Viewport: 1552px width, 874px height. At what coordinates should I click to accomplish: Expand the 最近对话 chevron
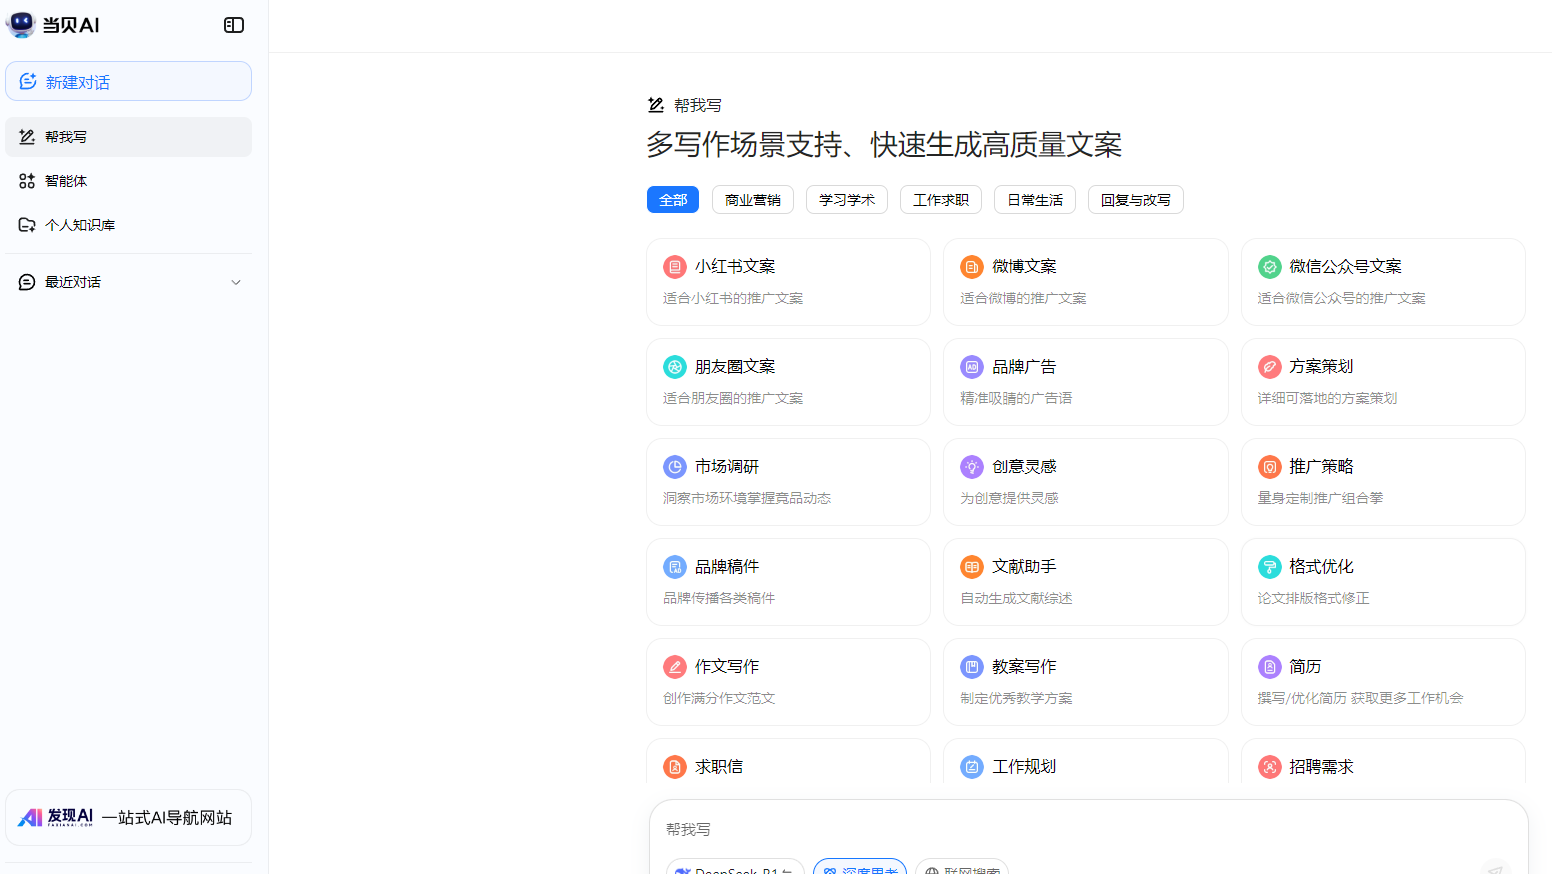click(236, 282)
